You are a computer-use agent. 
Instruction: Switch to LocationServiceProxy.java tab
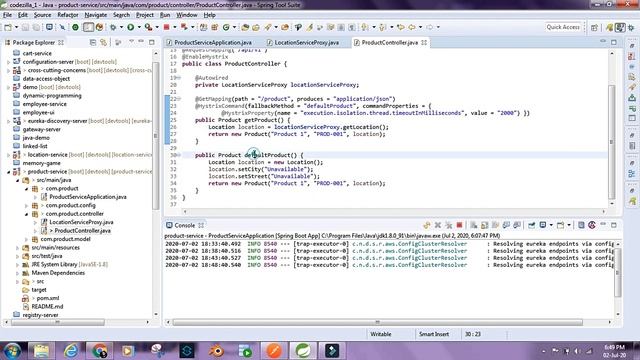click(303, 42)
